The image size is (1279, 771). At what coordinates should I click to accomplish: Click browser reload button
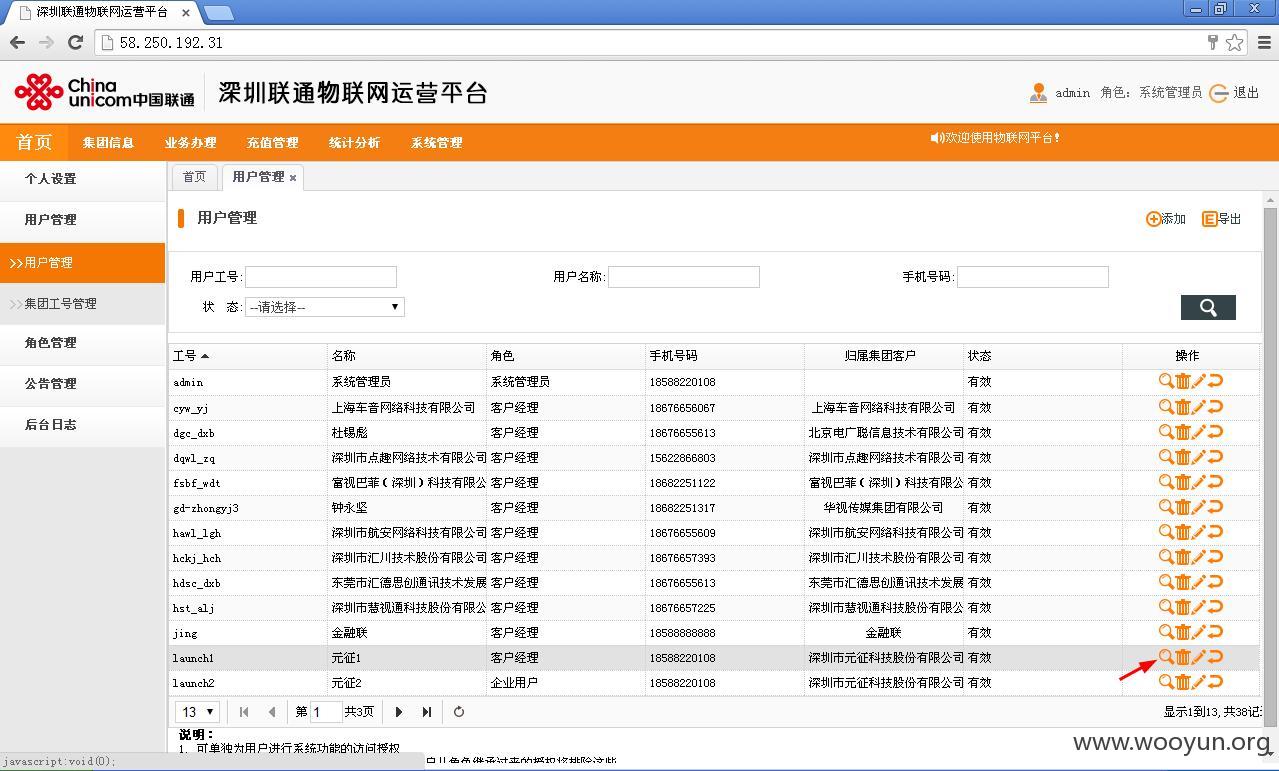(75, 42)
